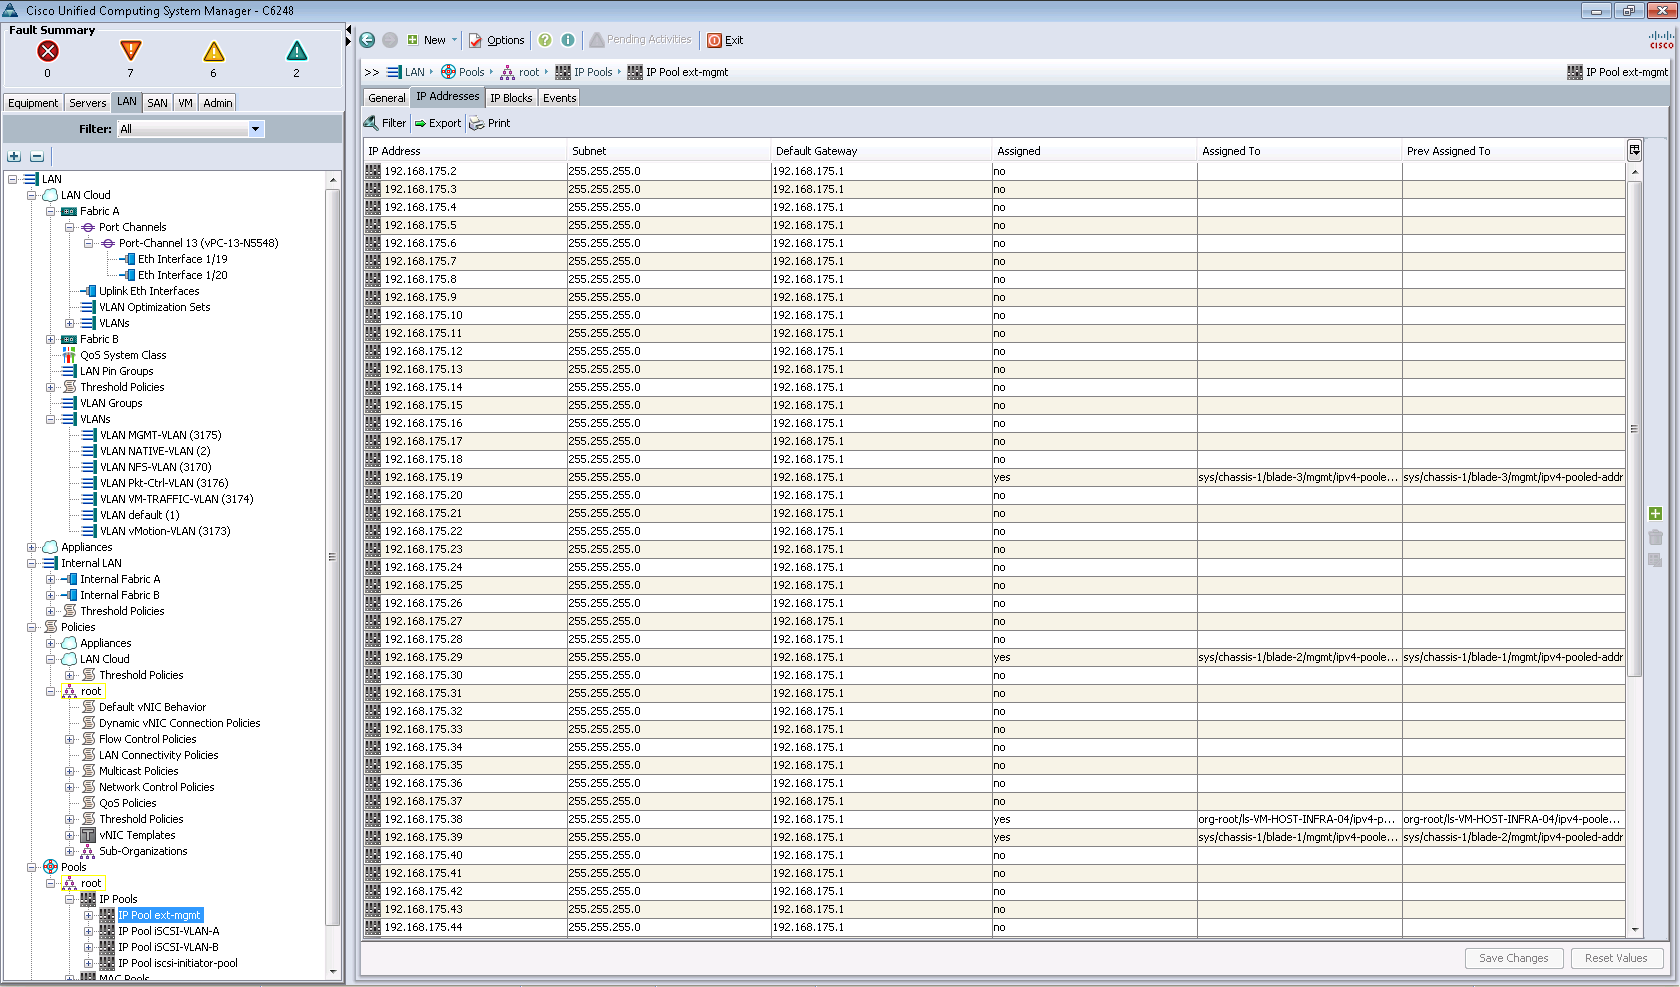The image size is (1680, 987).
Task: Go back with the green arrow button
Action: point(367,40)
